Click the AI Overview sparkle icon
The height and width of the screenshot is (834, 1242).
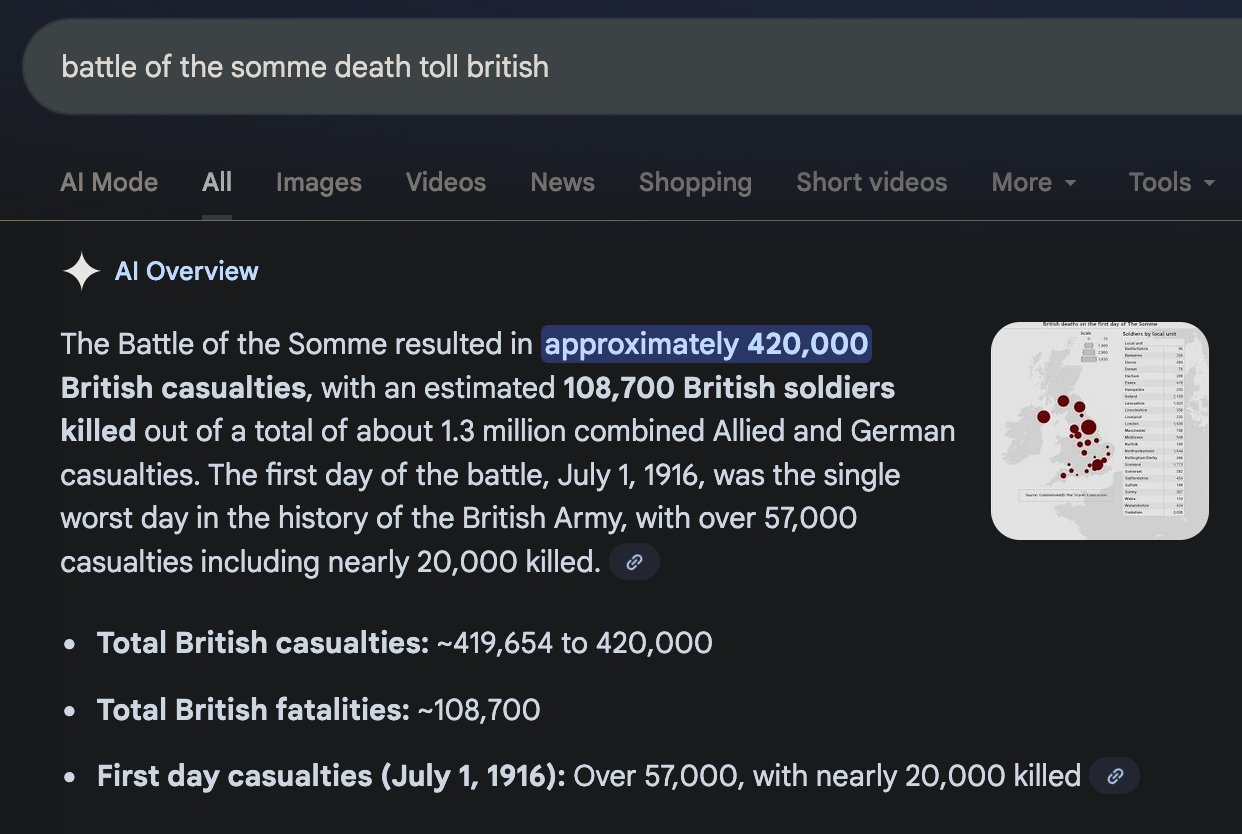[81, 271]
